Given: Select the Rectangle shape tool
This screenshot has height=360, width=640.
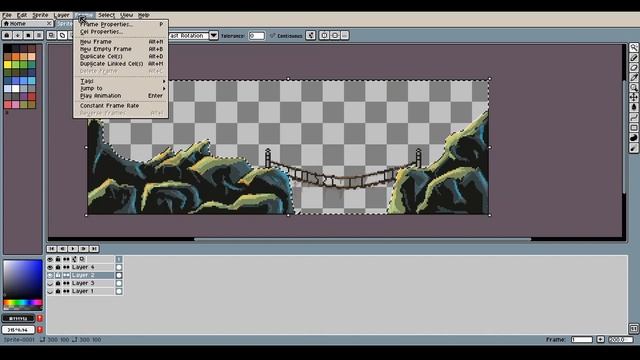Looking at the screenshot, I should coord(633,128).
